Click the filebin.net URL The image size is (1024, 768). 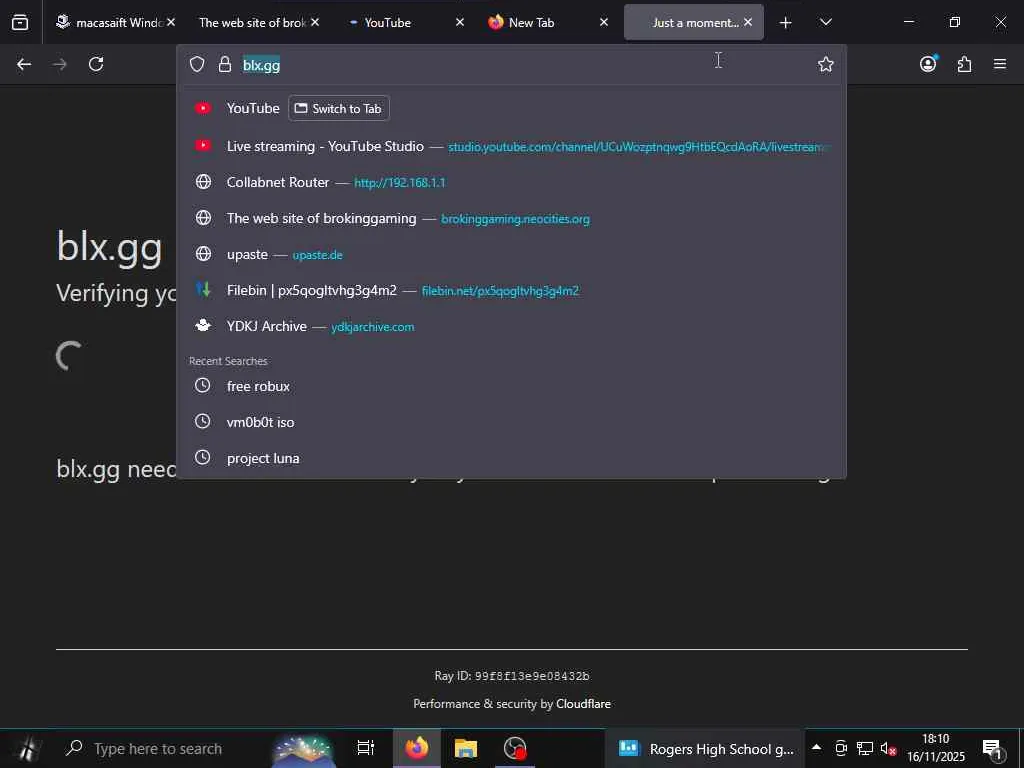(500, 291)
